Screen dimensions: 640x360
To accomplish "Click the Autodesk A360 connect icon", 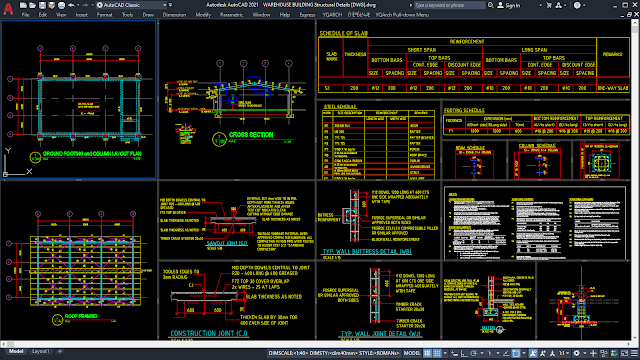I will pos(558,5).
